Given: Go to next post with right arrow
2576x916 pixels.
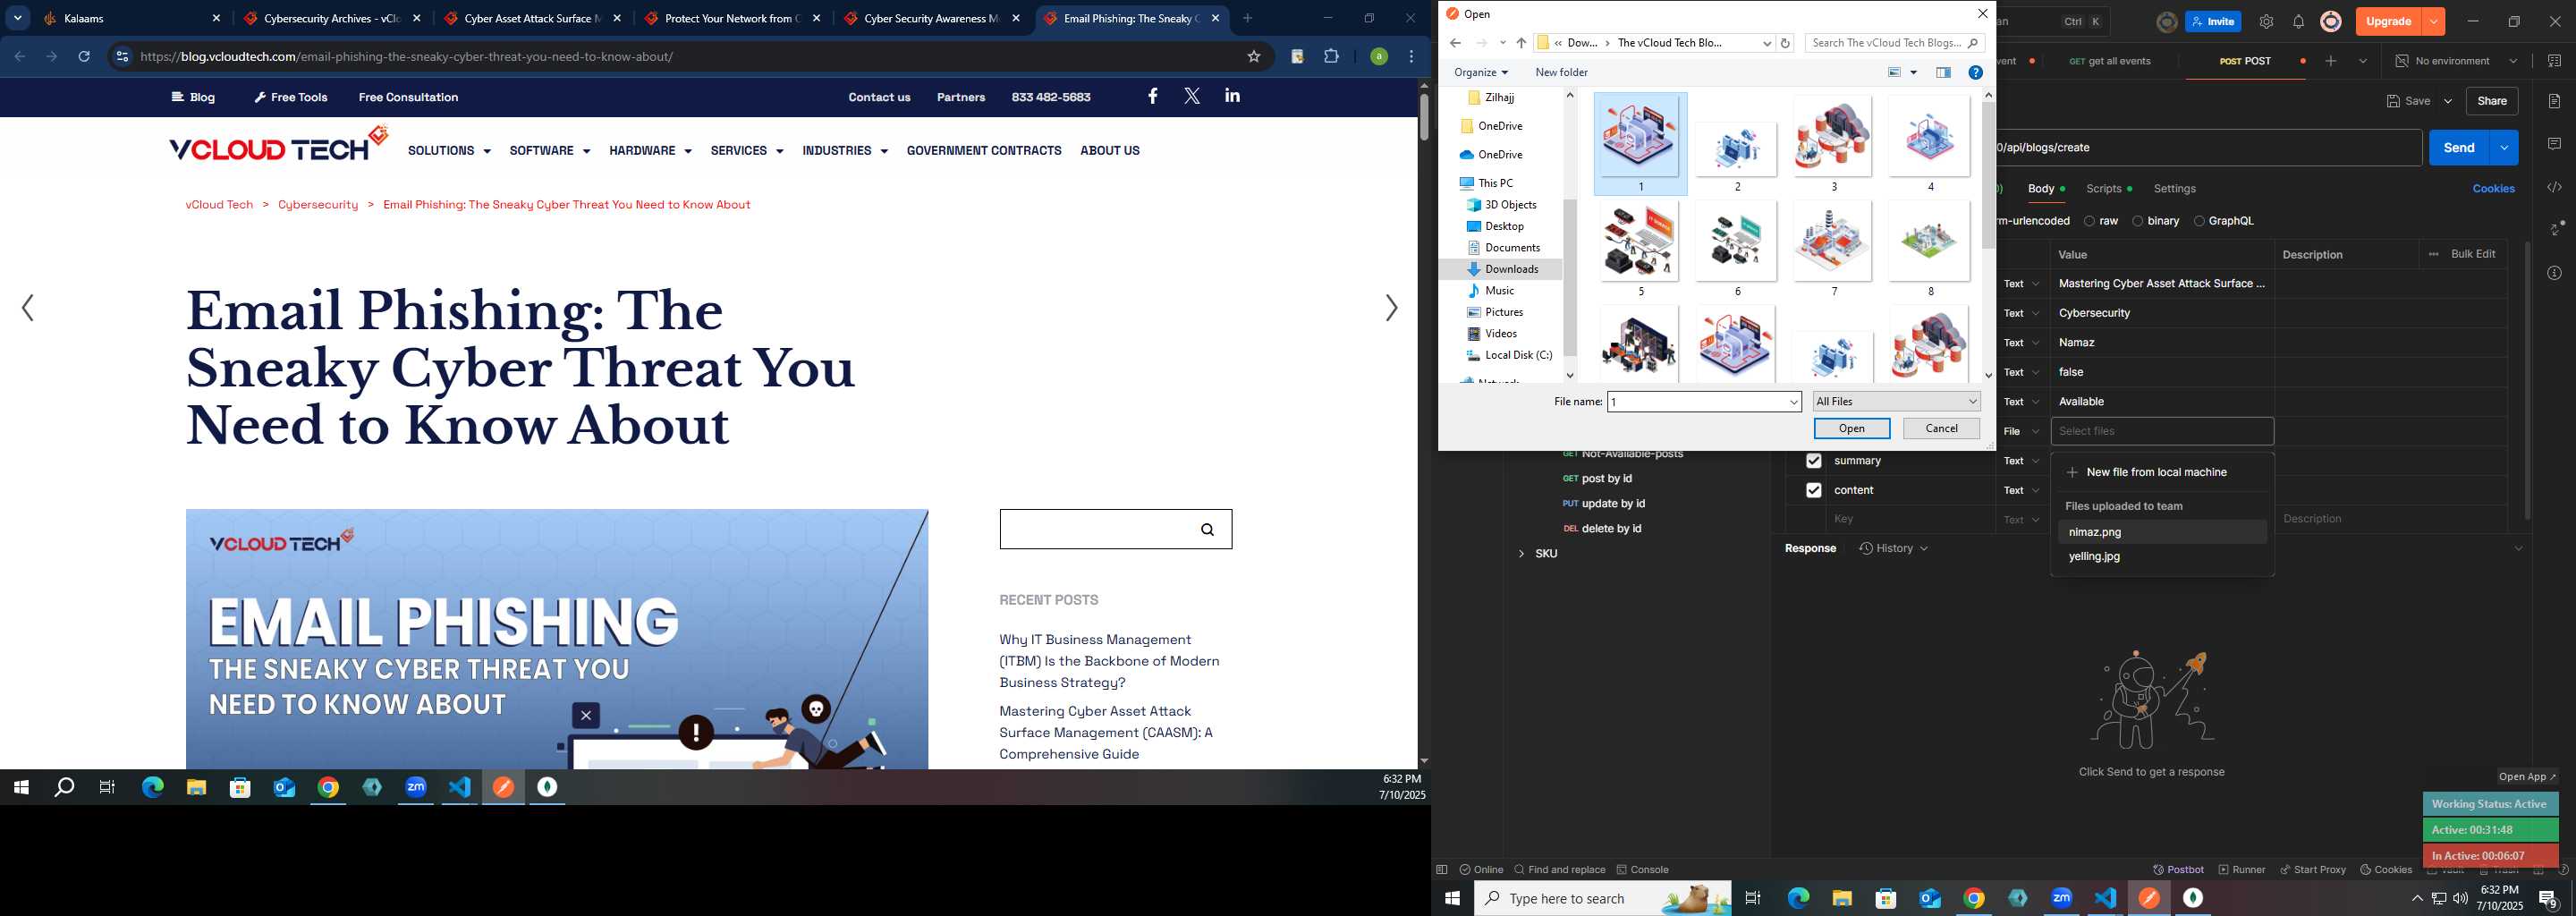Looking at the screenshot, I should (x=1391, y=308).
